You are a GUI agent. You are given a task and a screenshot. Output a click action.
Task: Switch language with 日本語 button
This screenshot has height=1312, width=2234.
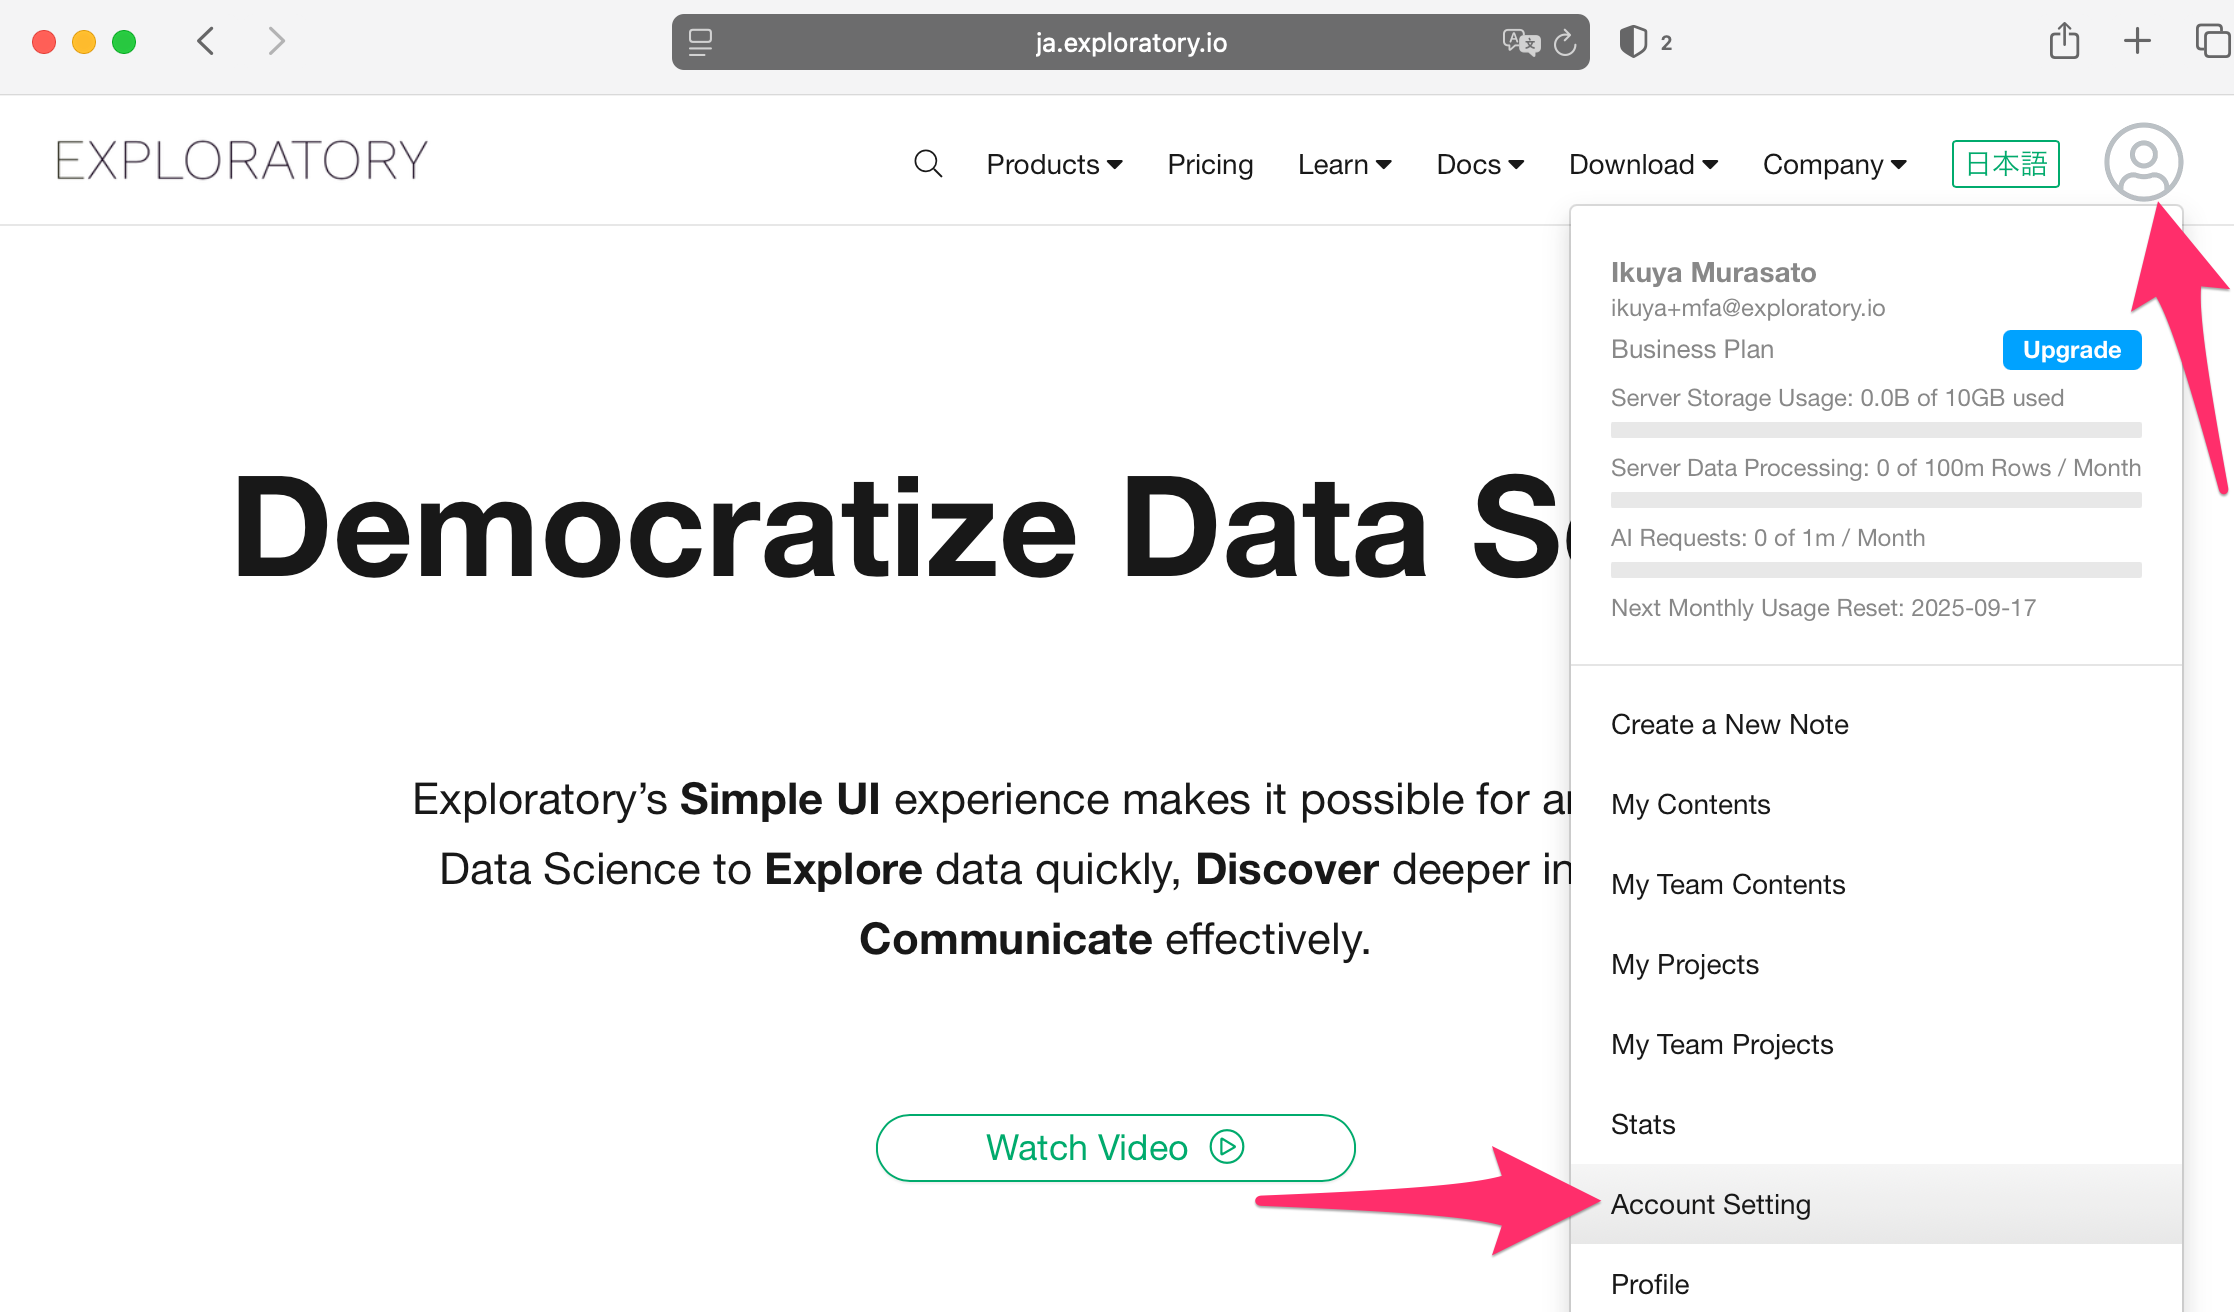[2005, 164]
